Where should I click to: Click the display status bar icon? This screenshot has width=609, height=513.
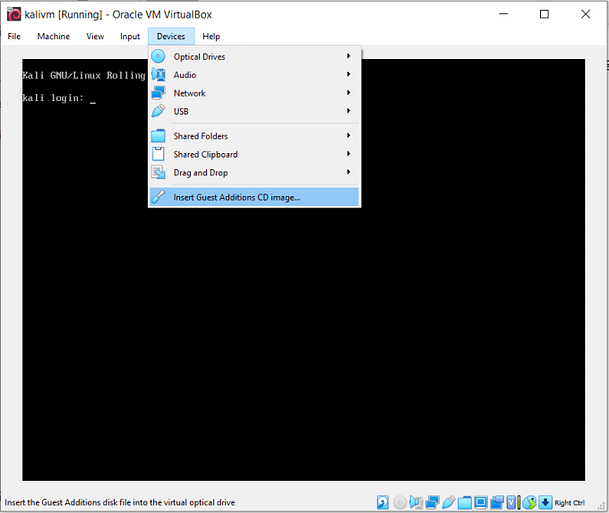(x=480, y=502)
